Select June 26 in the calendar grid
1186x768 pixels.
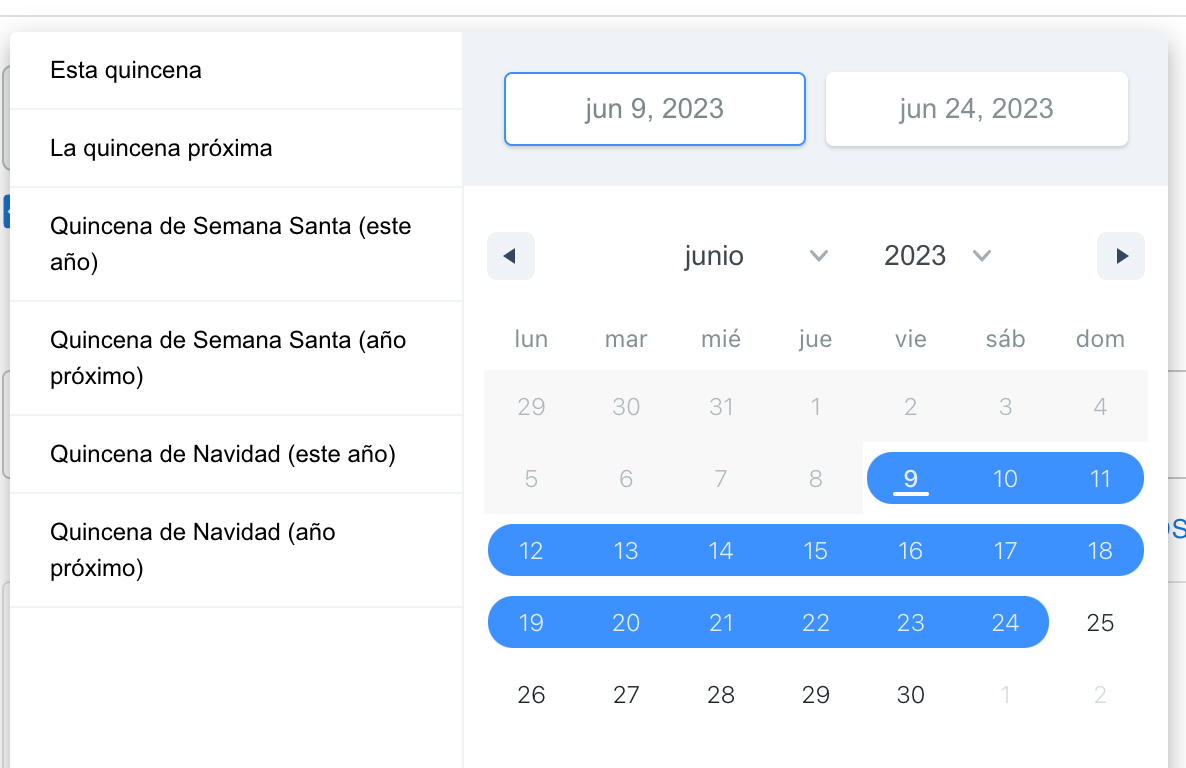coord(531,694)
